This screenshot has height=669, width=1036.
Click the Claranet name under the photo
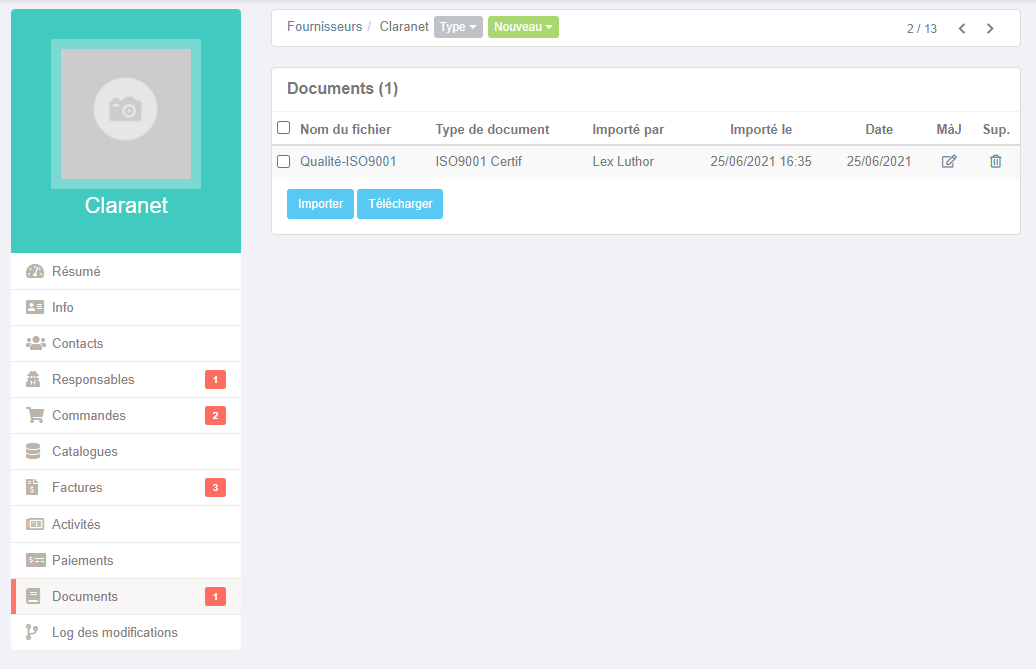pos(126,205)
